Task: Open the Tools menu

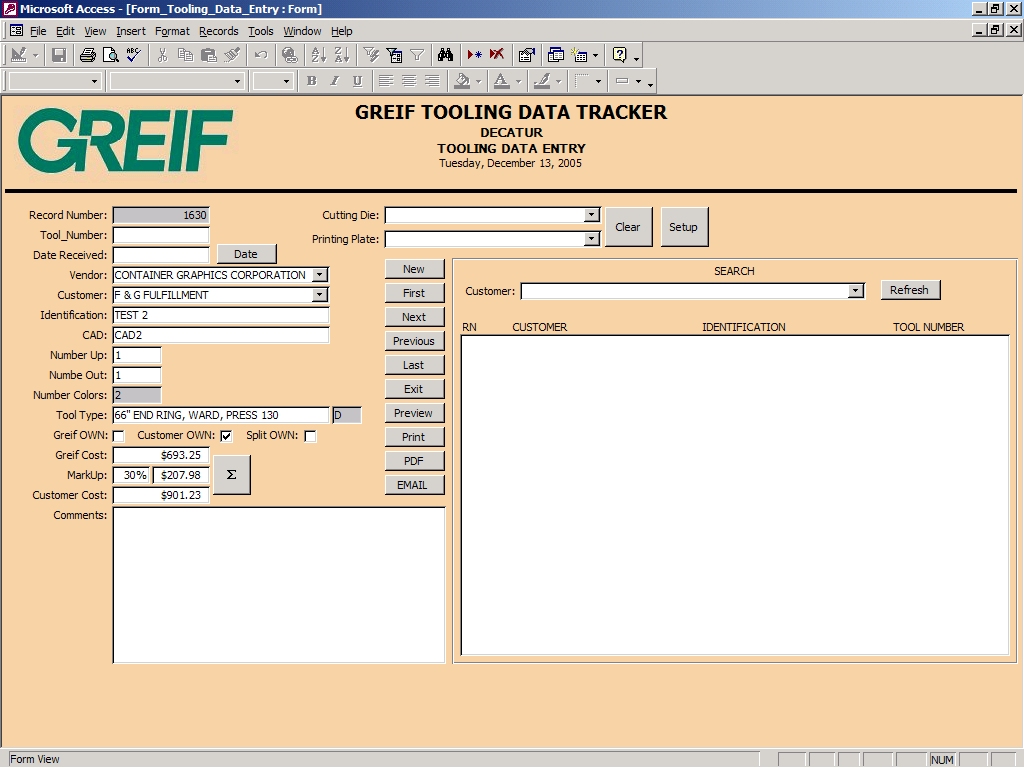Action: click(261, 31)
